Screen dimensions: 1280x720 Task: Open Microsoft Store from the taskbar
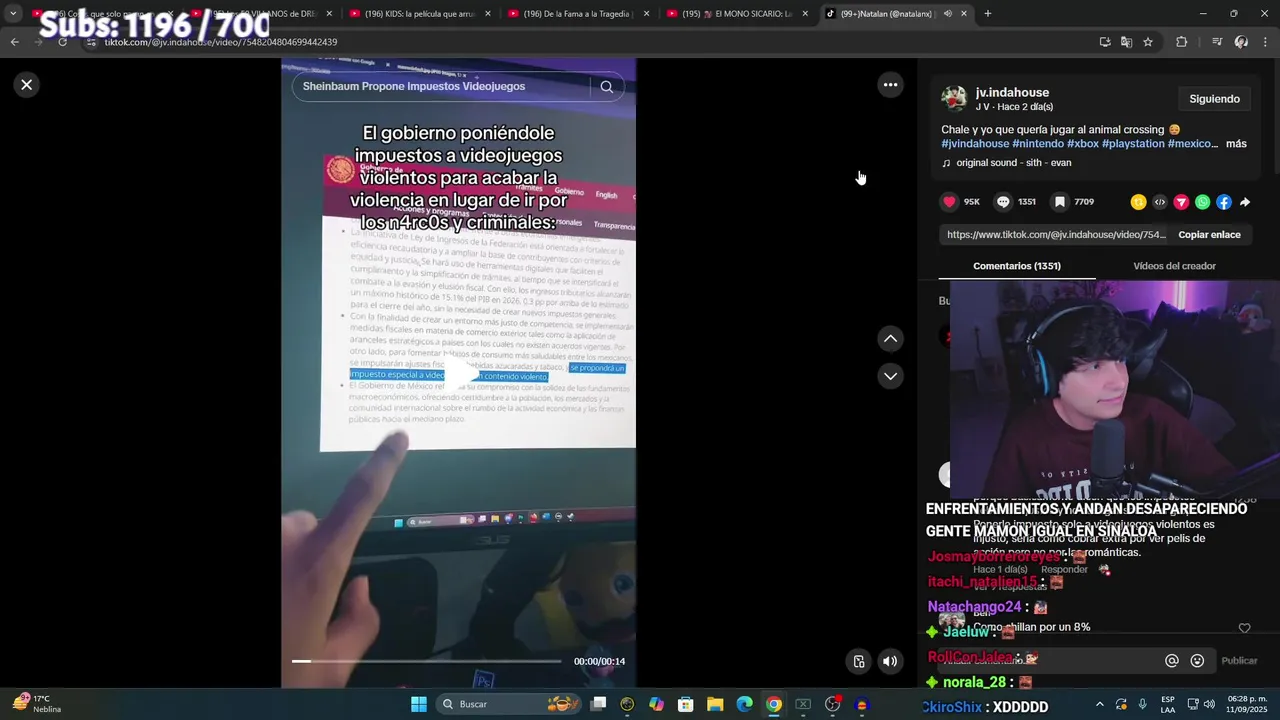[686, 705]
